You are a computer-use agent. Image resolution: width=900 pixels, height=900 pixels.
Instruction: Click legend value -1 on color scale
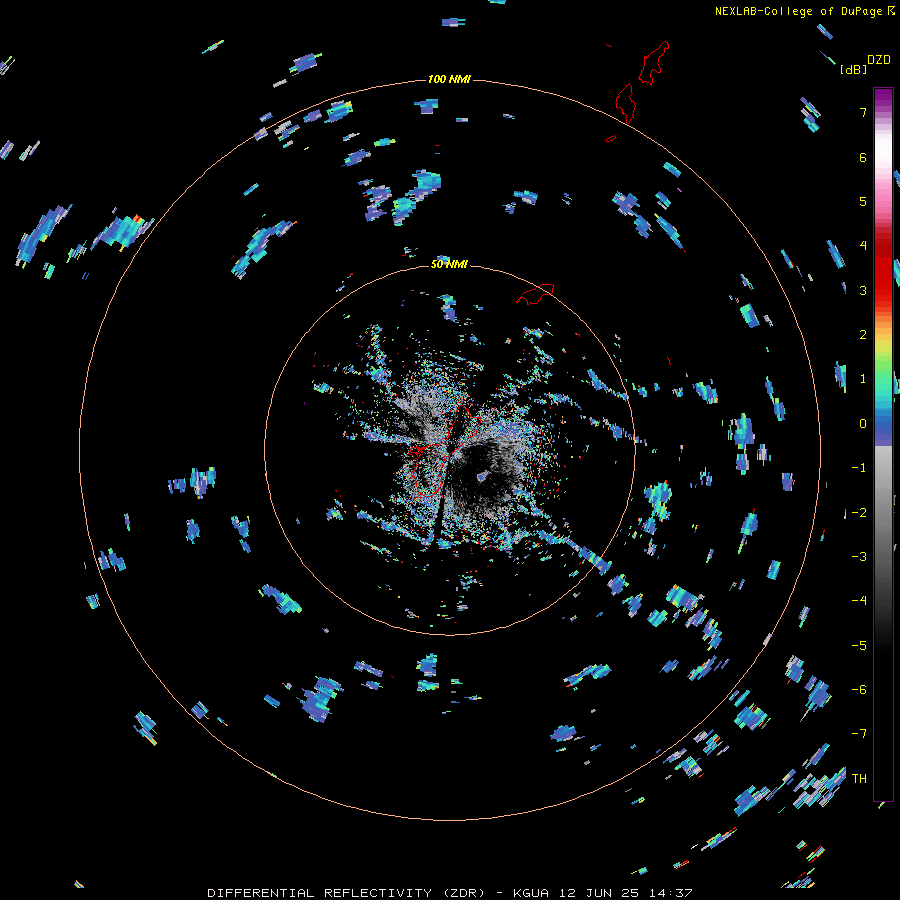click(859, 468)
